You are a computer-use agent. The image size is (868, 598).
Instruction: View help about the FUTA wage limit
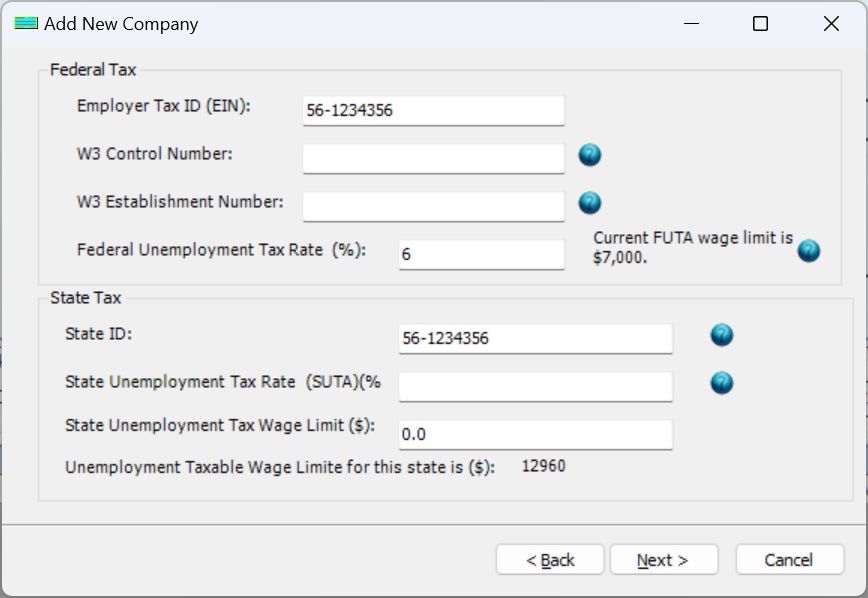pyautogui.click(x=808, y=253)
